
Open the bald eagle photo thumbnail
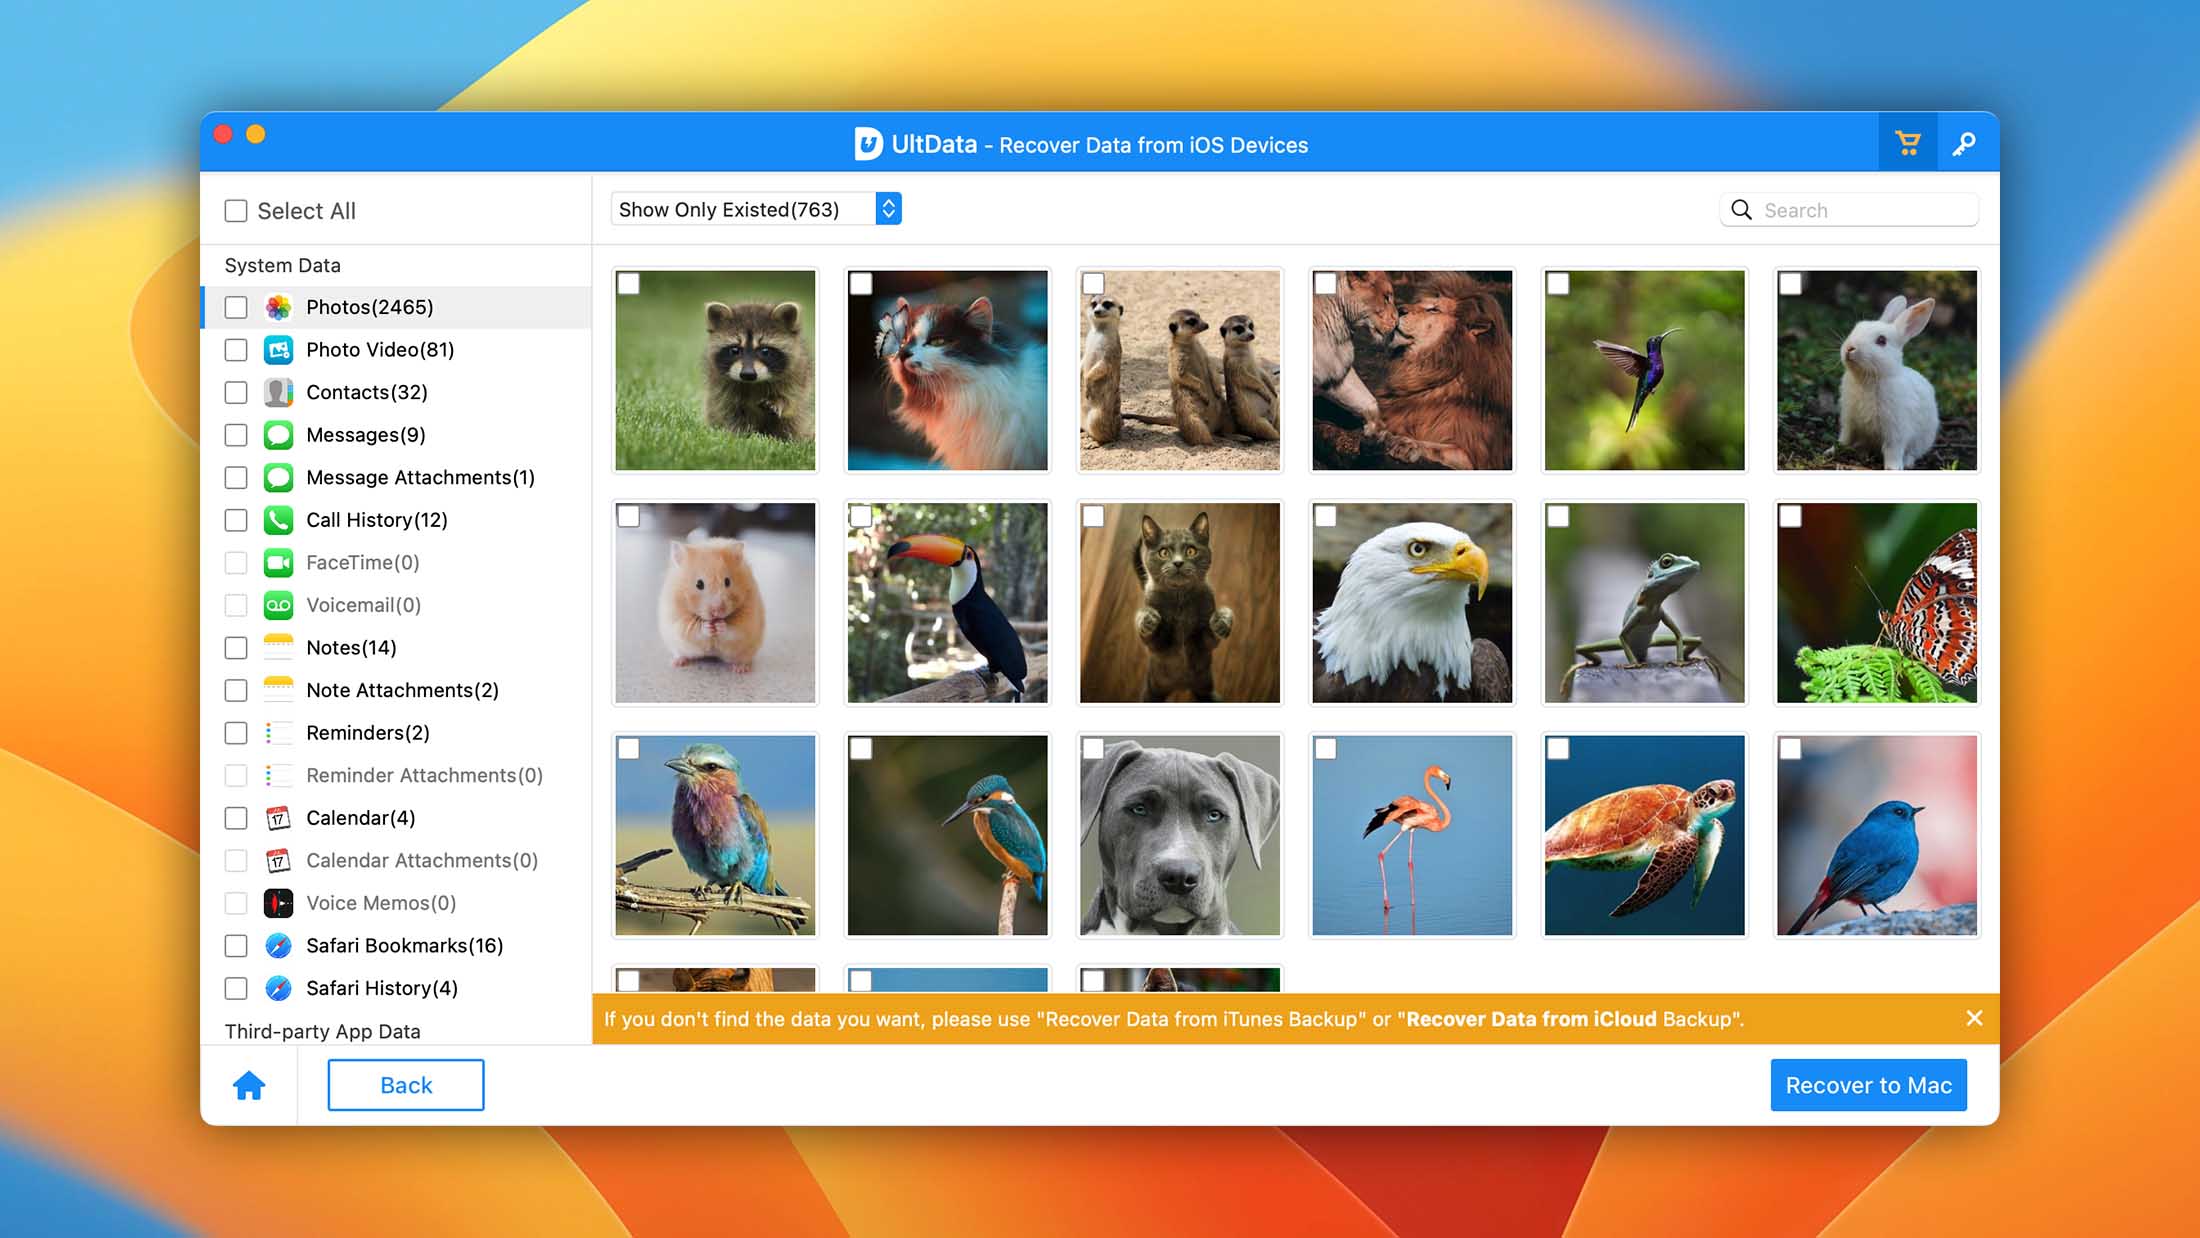point(1412,603)
